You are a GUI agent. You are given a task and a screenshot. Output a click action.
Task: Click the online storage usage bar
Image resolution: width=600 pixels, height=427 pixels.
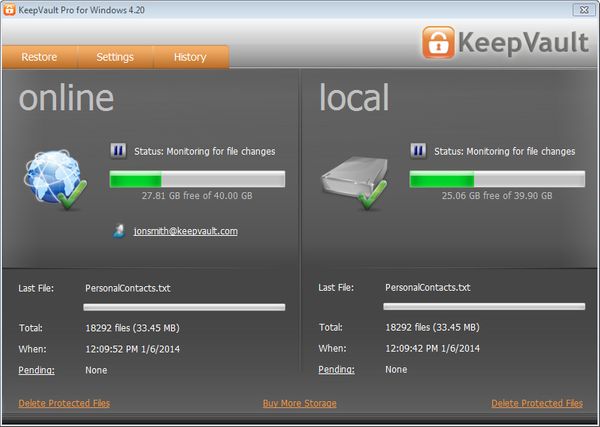pos(197,179)
